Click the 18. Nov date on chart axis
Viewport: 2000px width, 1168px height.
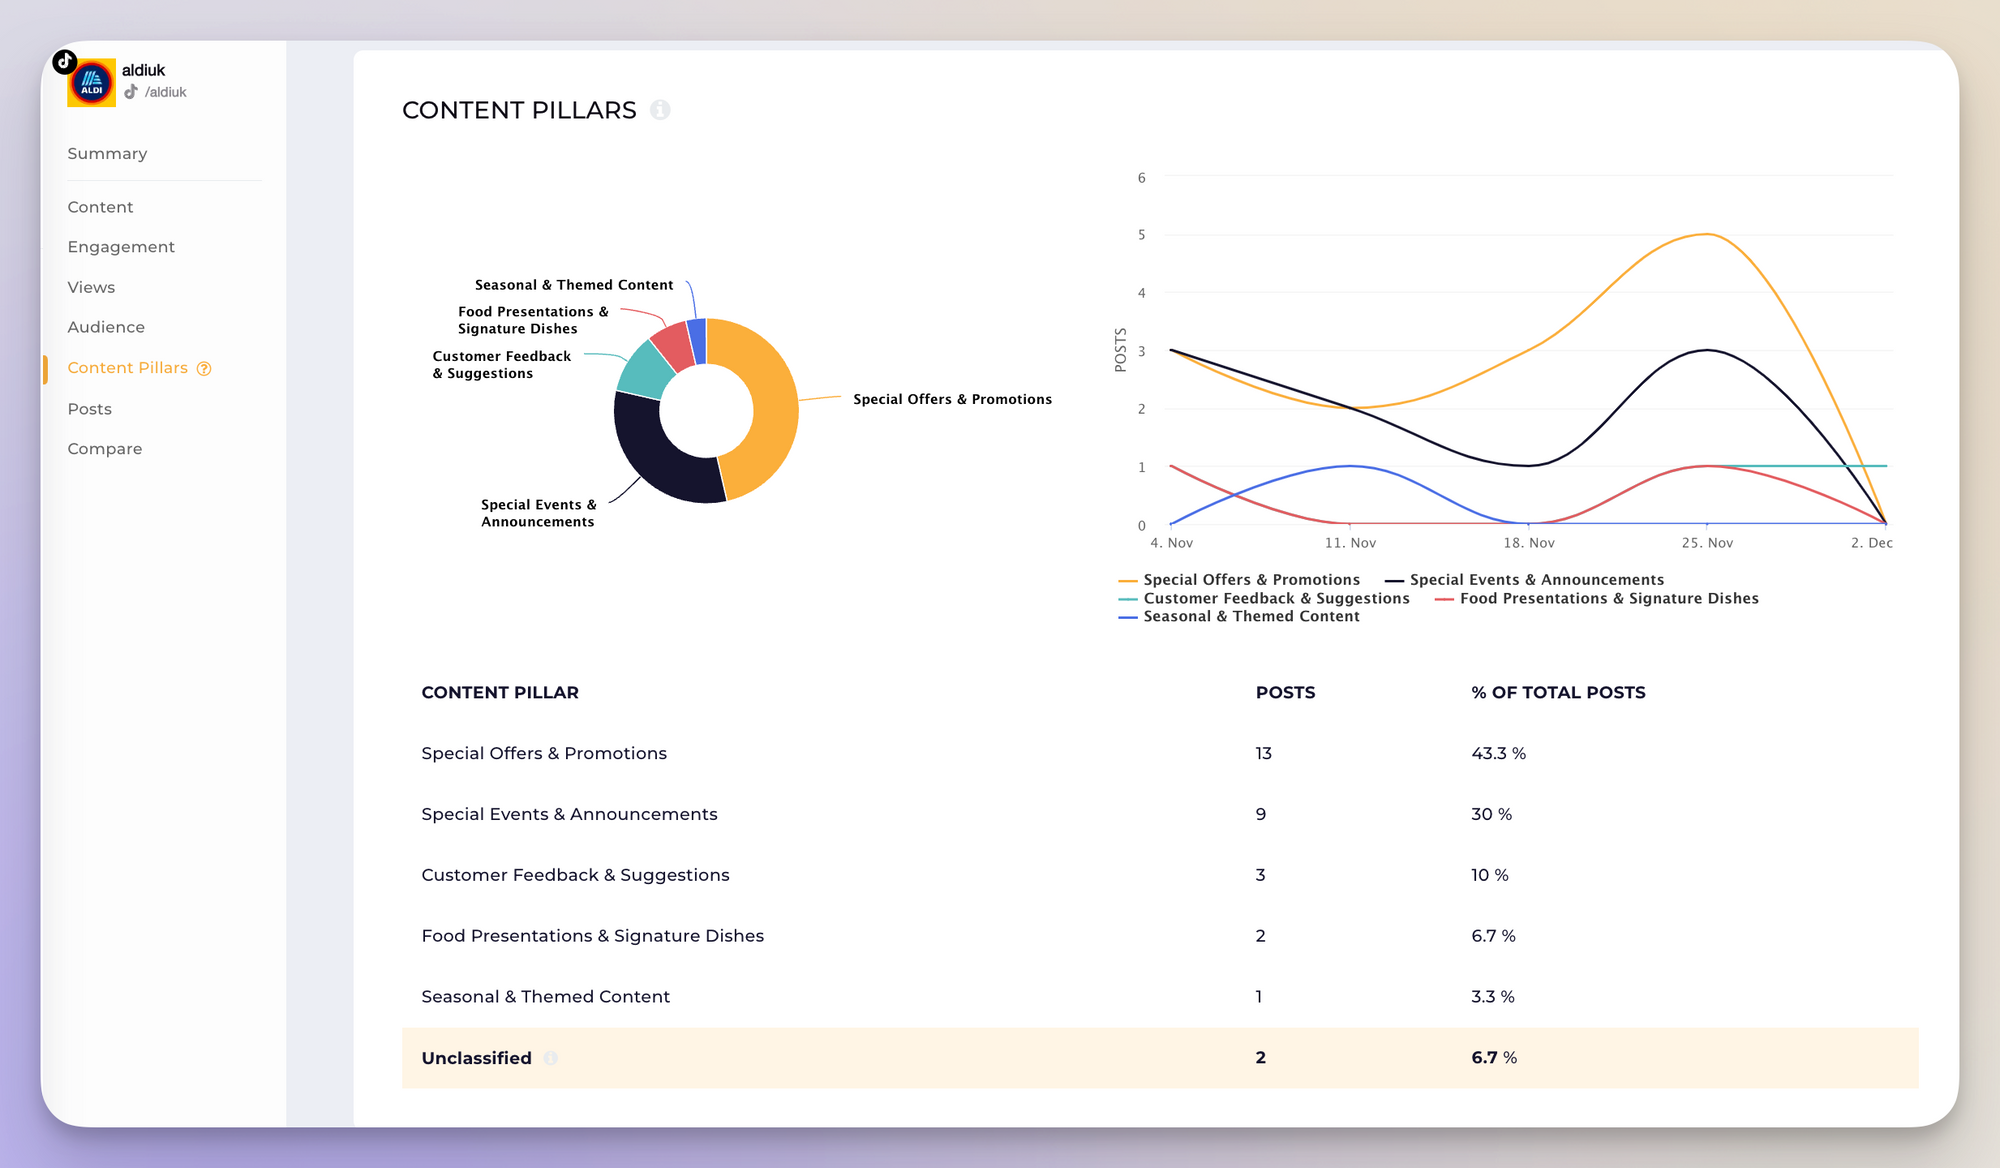click(1529, 543)
